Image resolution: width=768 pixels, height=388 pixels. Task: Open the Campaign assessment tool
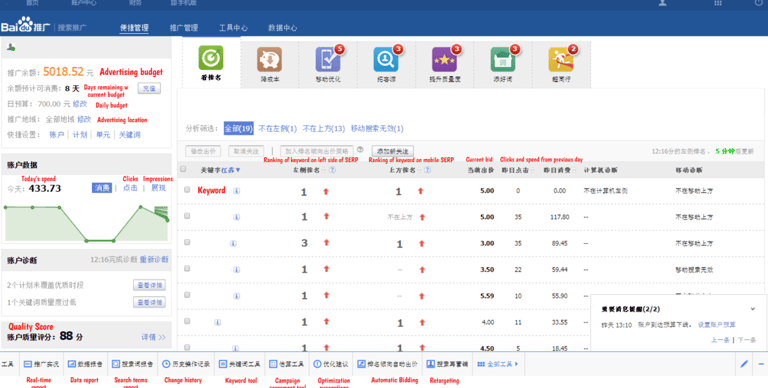287,364
